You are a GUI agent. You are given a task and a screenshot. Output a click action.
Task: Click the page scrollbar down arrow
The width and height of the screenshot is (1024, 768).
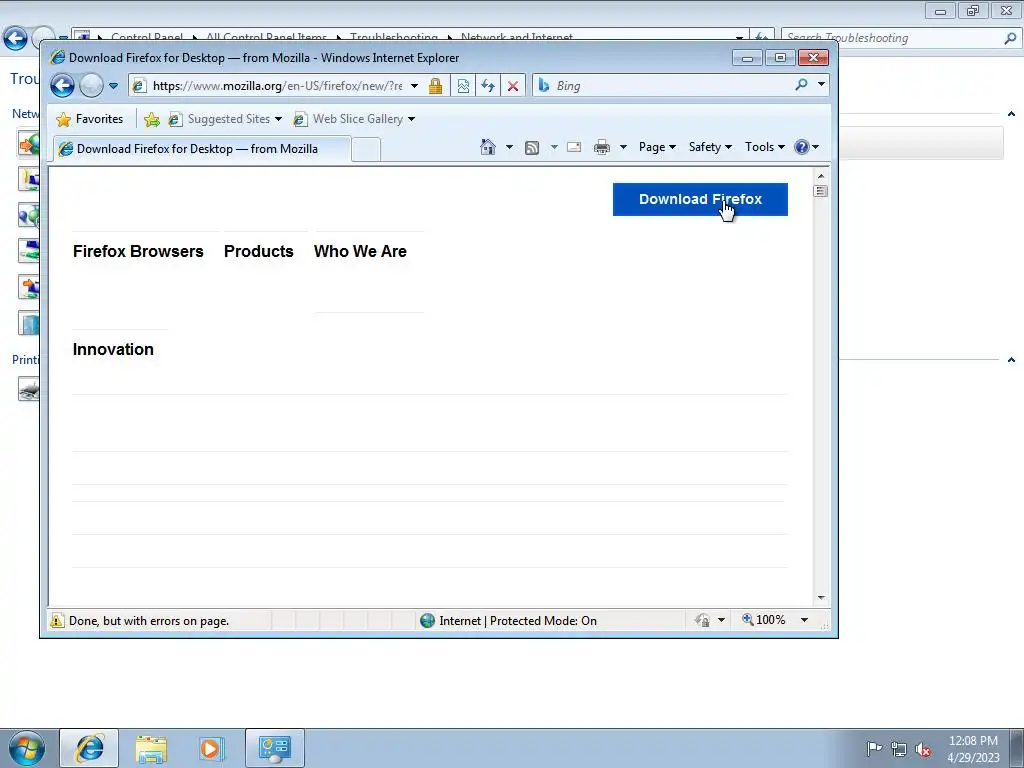(x=821, y=598)
